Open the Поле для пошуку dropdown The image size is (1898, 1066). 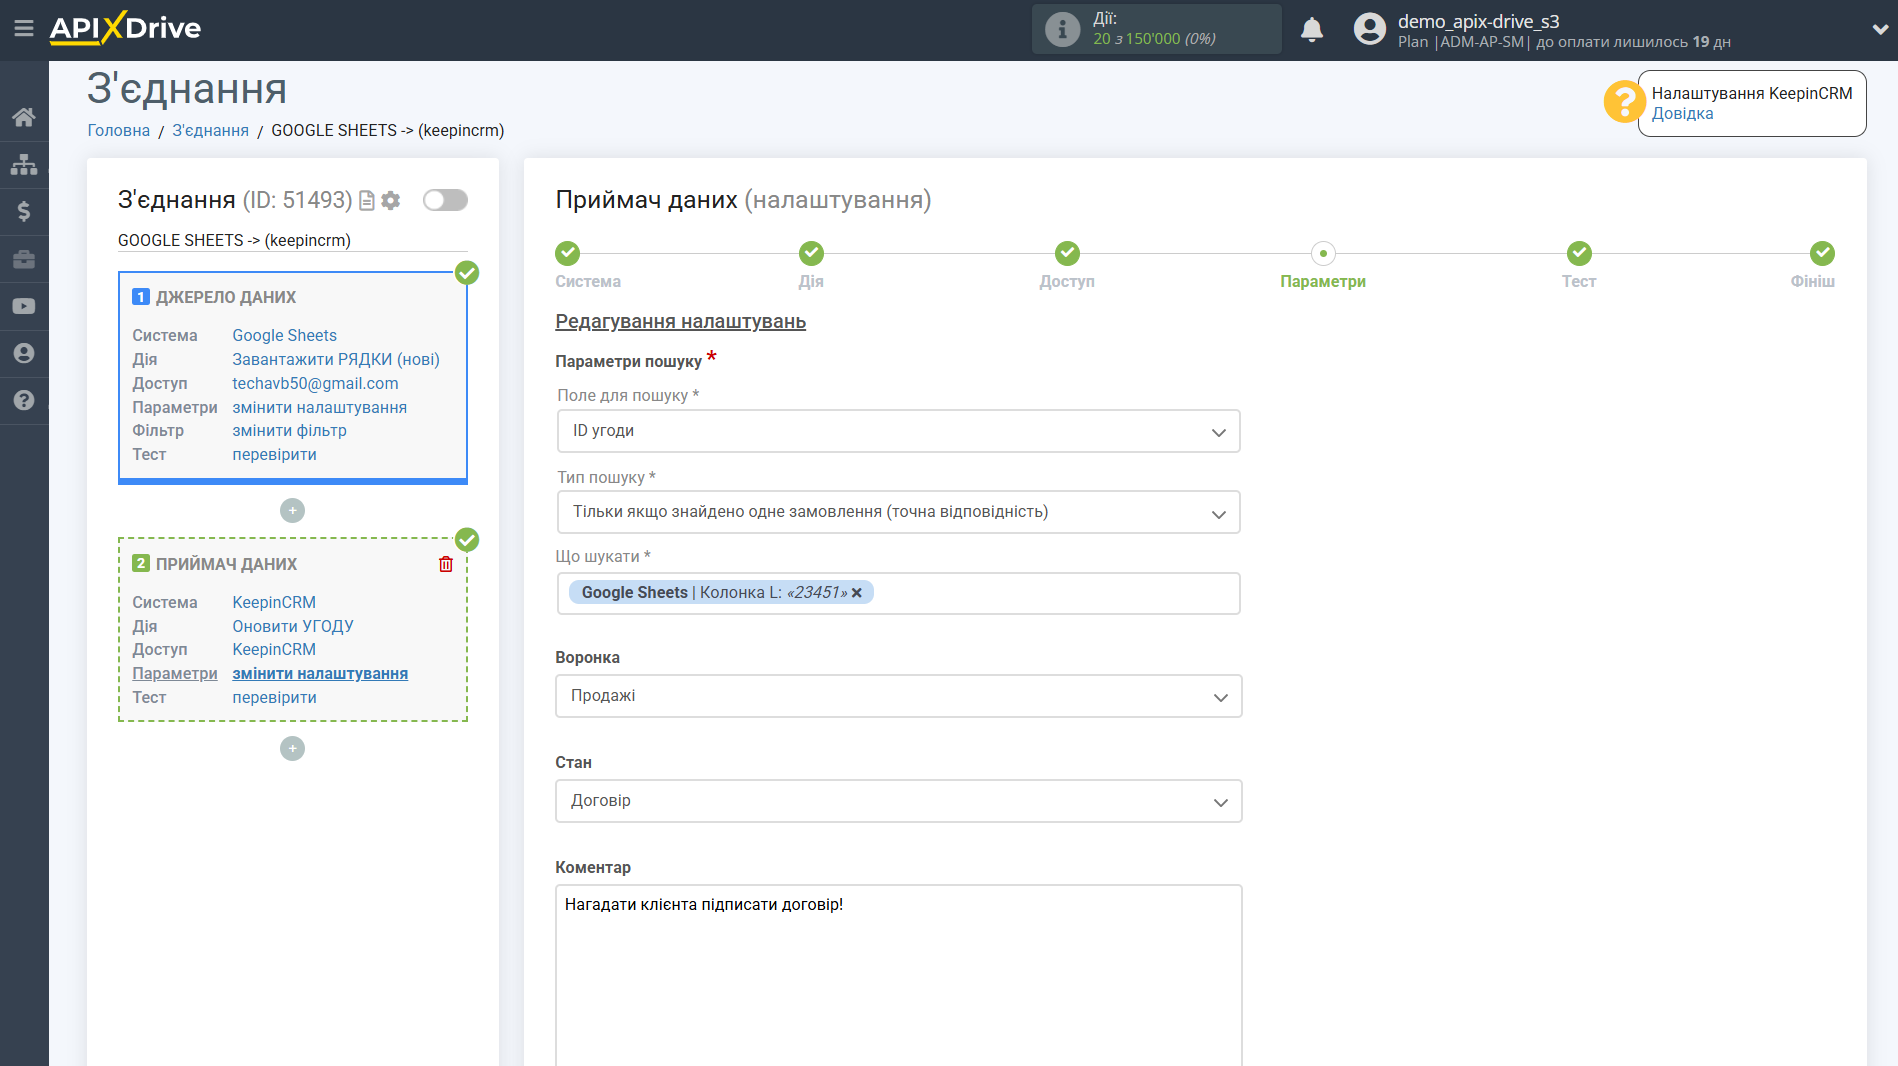coord(898,431)
